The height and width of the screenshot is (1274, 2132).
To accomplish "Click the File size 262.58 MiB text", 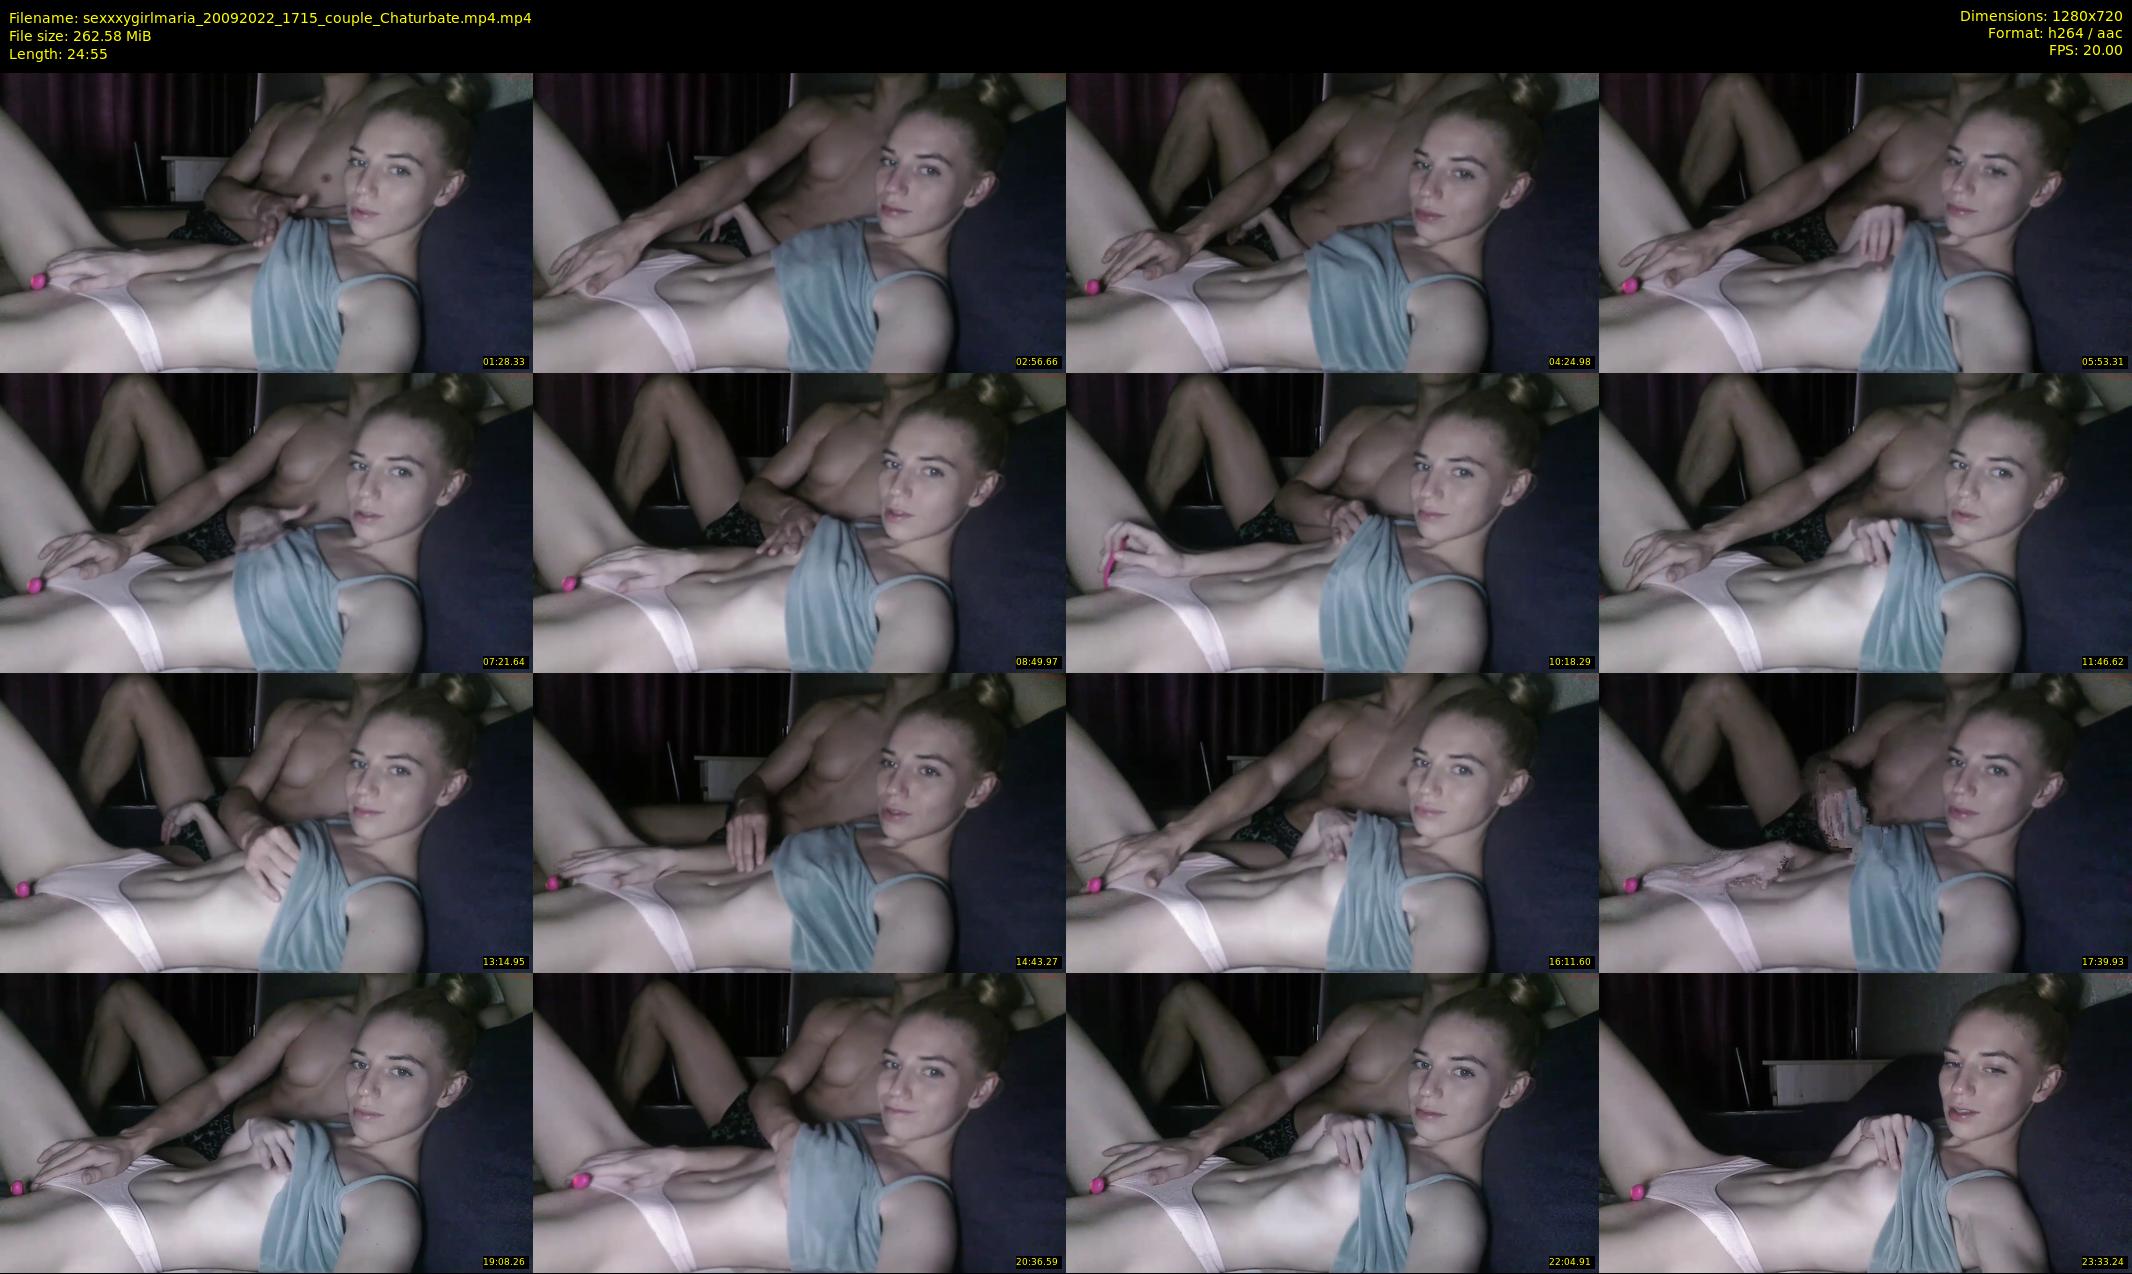I will click(80, 36).
